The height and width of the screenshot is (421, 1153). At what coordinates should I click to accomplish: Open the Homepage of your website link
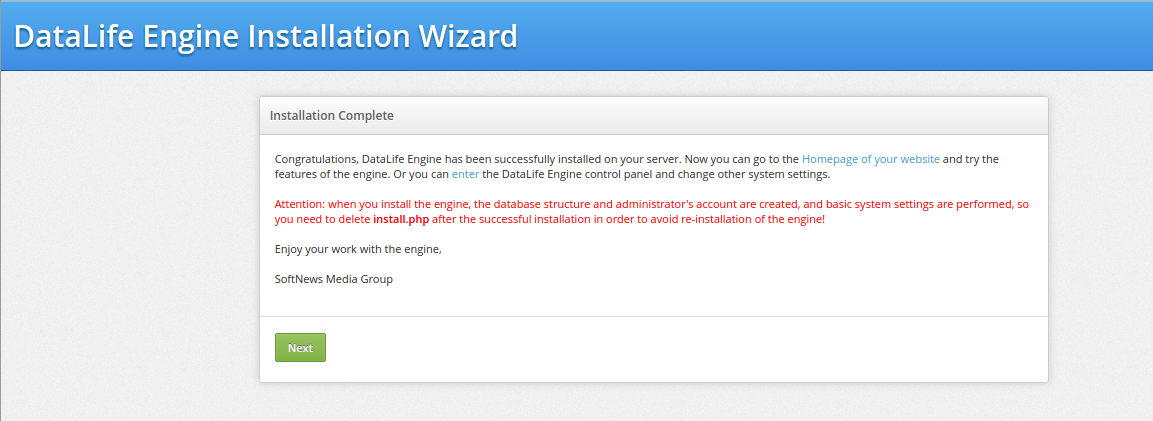coord(870,159)
